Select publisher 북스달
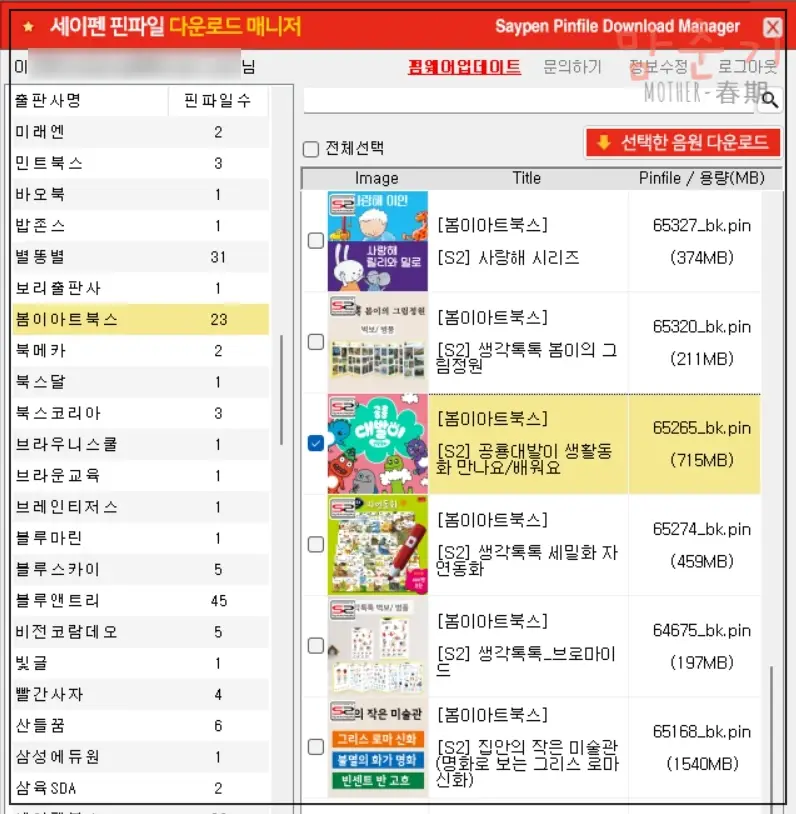The width and height of the screenshot is (796, 814). tap(140, 382)
